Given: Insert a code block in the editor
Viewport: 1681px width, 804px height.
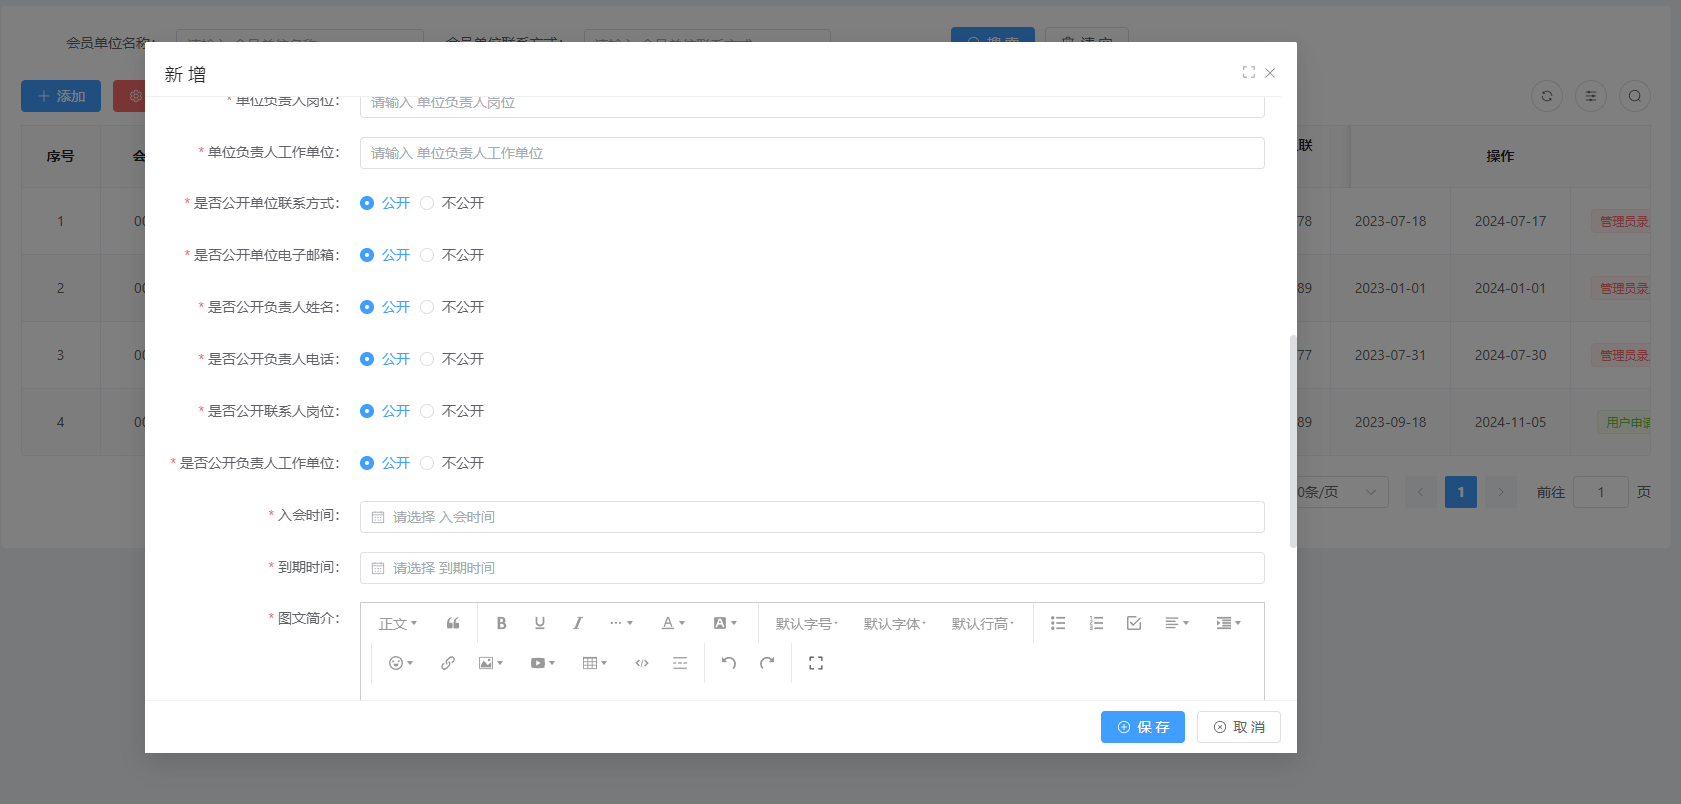Looking at the screenshot, I should click(642, 663).
